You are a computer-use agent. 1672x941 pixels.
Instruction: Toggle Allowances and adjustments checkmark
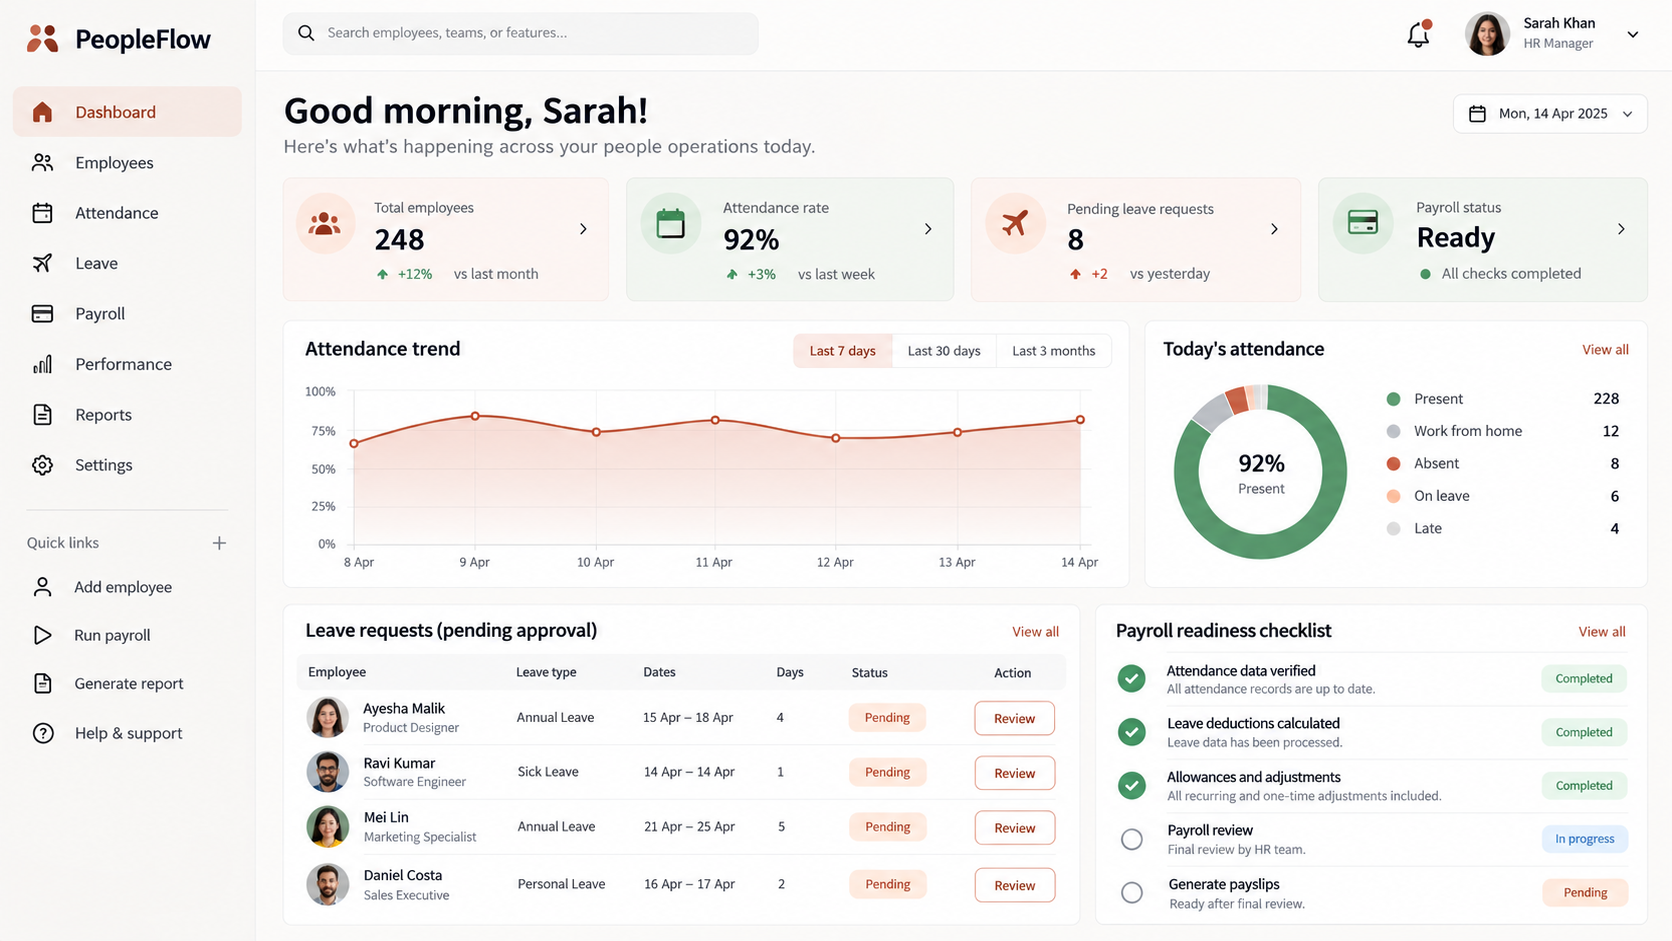pos(1132,786)
